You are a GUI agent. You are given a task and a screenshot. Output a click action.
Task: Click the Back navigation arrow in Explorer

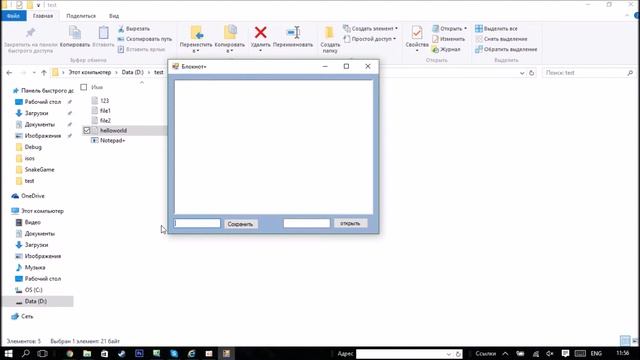coord(9,73)
